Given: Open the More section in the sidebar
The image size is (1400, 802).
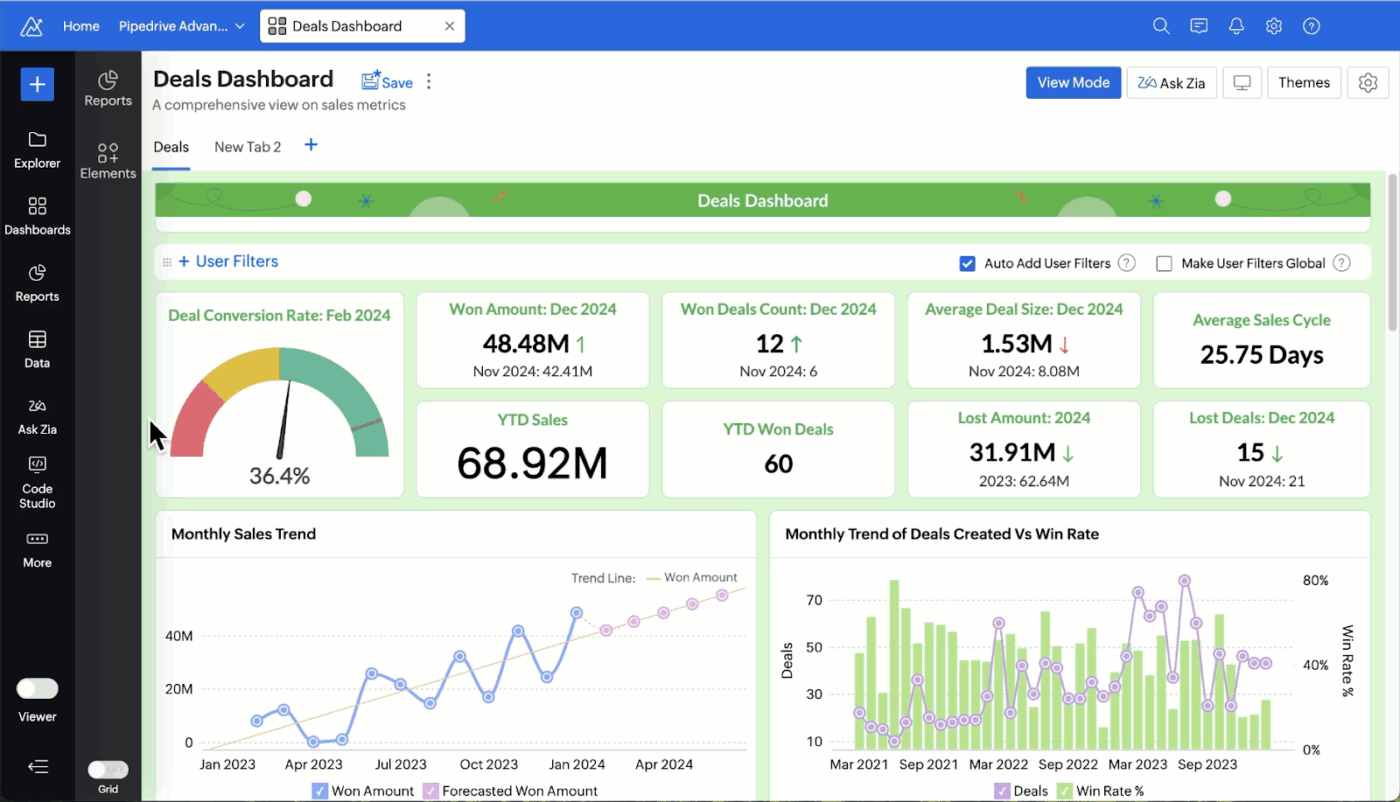Looking at the screenshot, I should point(36,550).
